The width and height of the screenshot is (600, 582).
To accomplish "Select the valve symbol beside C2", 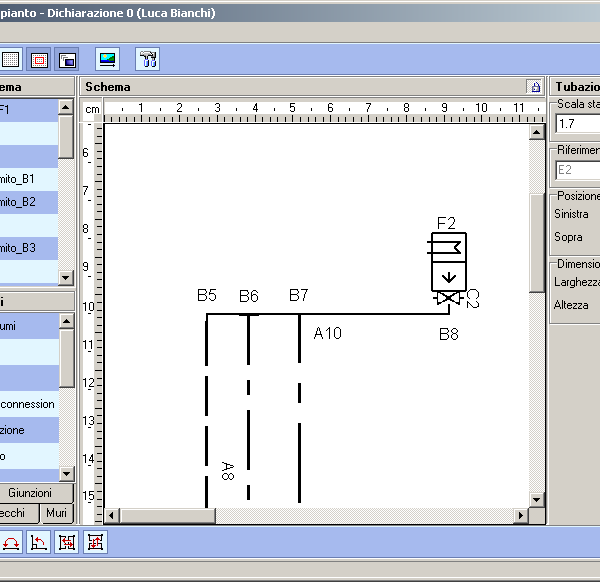I will point(448,298).
